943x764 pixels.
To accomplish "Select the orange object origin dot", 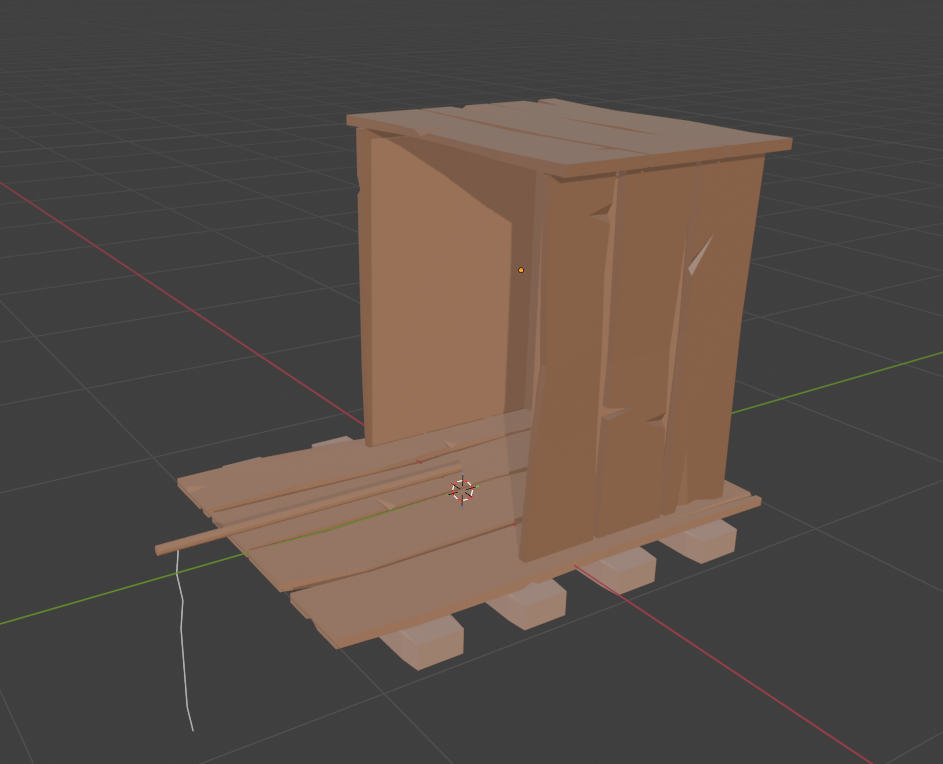I will click(521, 270).
